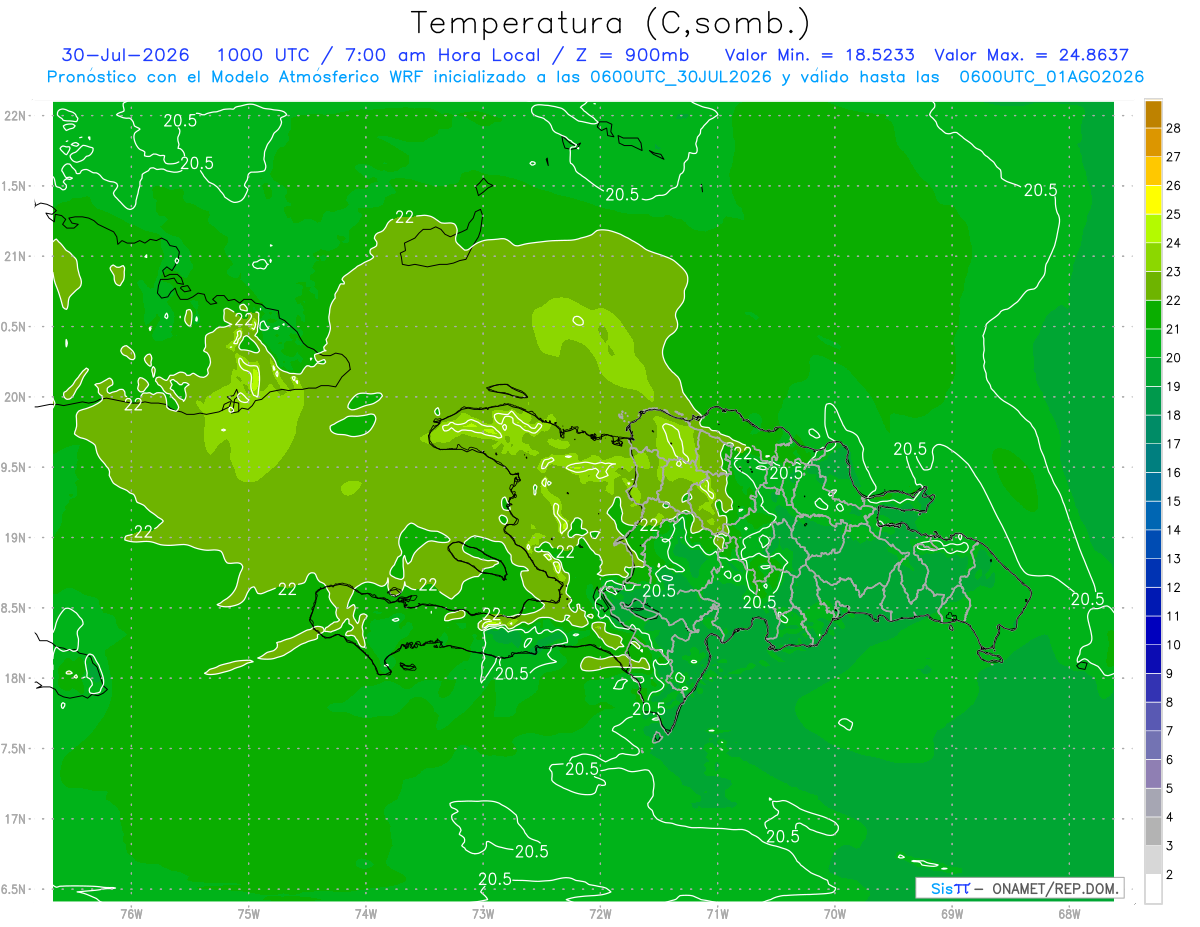The height and width of the screenshot is (927, 1200).
Task: Click the colorbar label '7'
Action: click(1170, 731)
